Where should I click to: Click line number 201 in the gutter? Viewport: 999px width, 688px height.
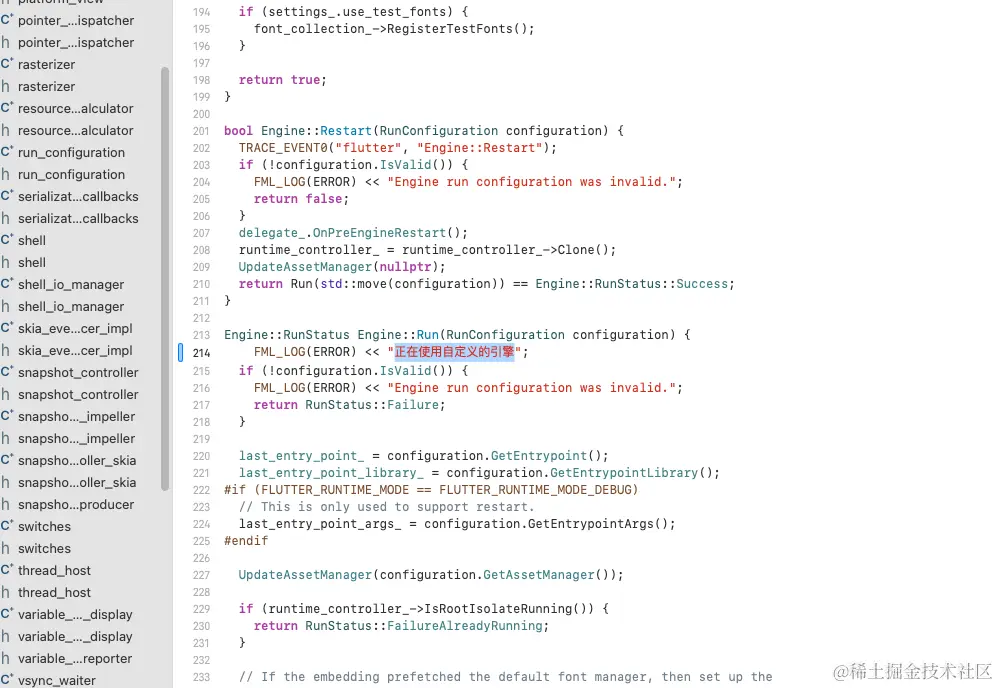pos(201,131)
